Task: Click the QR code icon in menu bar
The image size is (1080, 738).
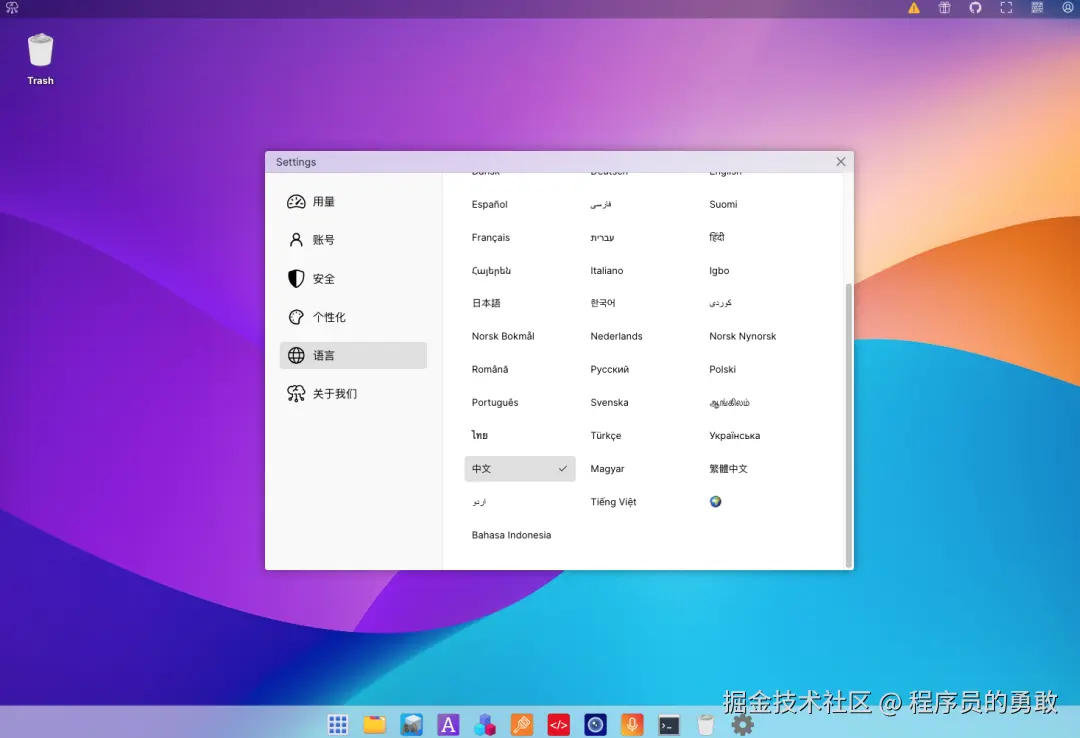Action: tap(1037, 7)
